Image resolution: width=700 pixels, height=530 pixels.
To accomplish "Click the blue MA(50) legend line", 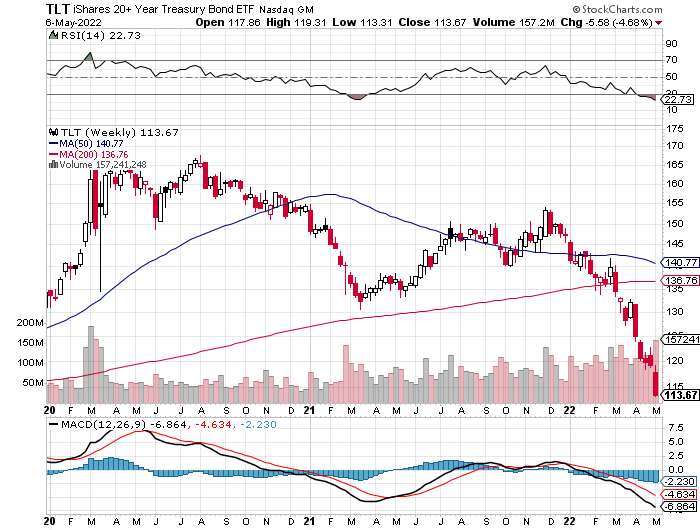I will coord(54,143).
